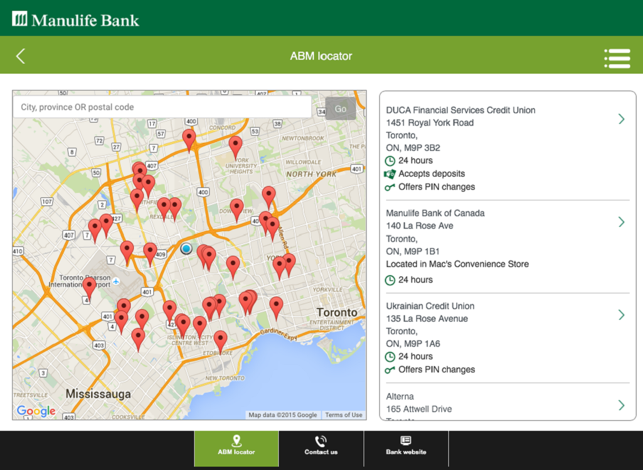This screenshot has width=643, height=470.
Task: Select the ABM locator tab
Action: point(237,449)
